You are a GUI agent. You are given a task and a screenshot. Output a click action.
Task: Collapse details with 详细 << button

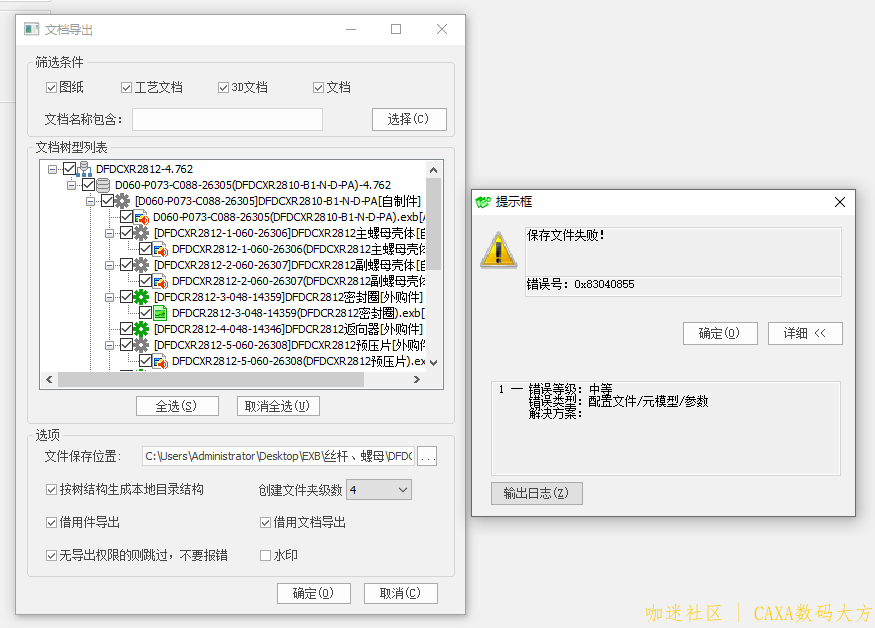click(x=805, y=333)
